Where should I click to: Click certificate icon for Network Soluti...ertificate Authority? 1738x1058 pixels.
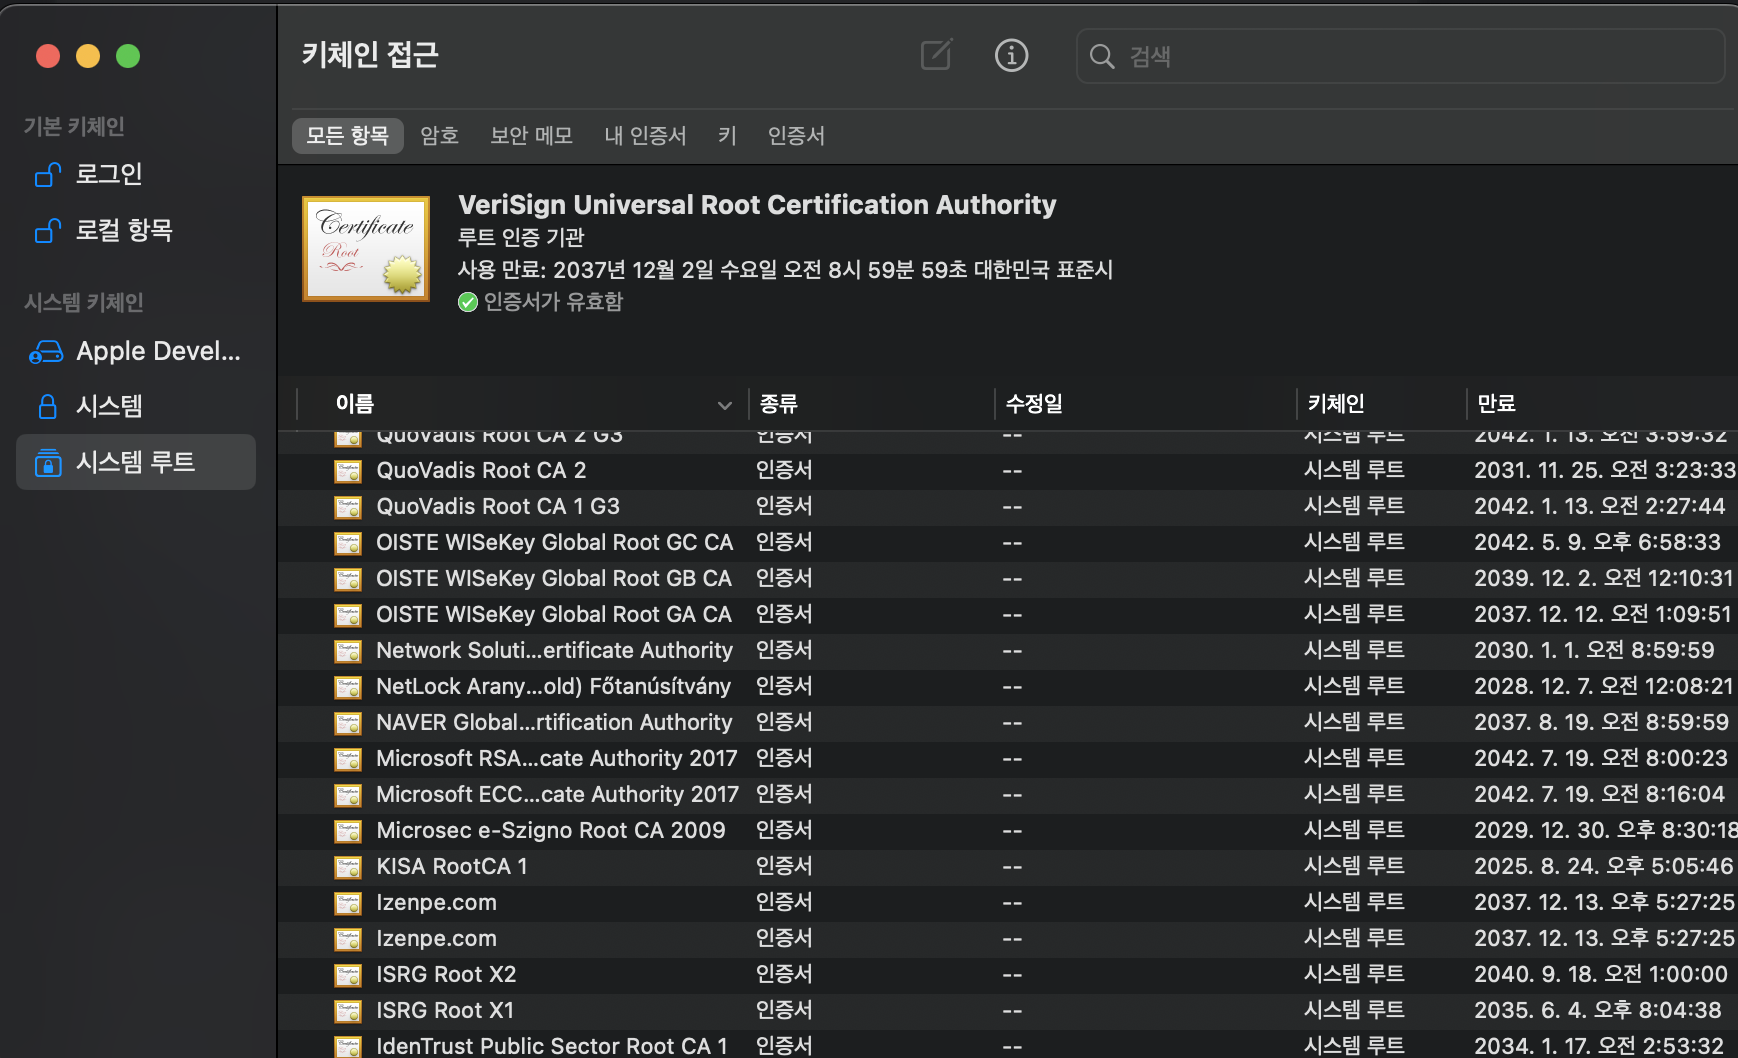tap(348, 651)
